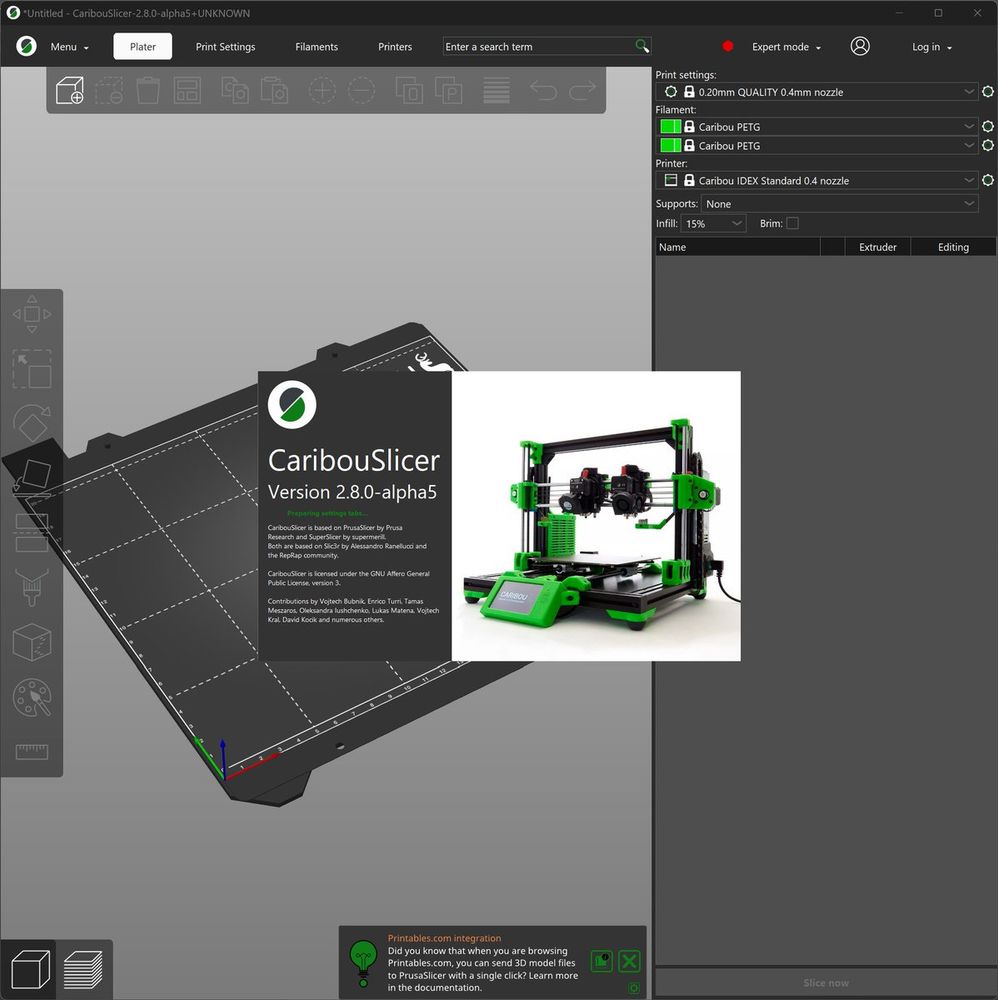Select the Paint-on supports brush tool

coord(31,587)
